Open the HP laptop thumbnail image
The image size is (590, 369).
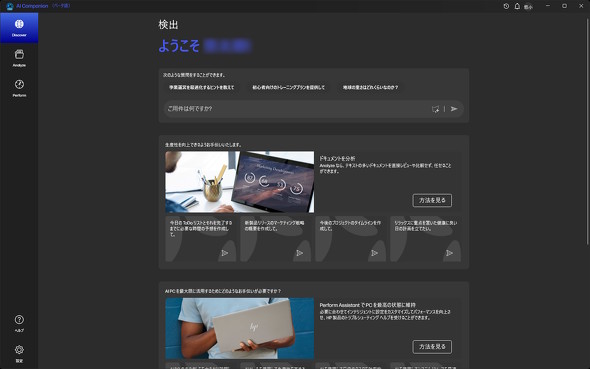[240, 328]
